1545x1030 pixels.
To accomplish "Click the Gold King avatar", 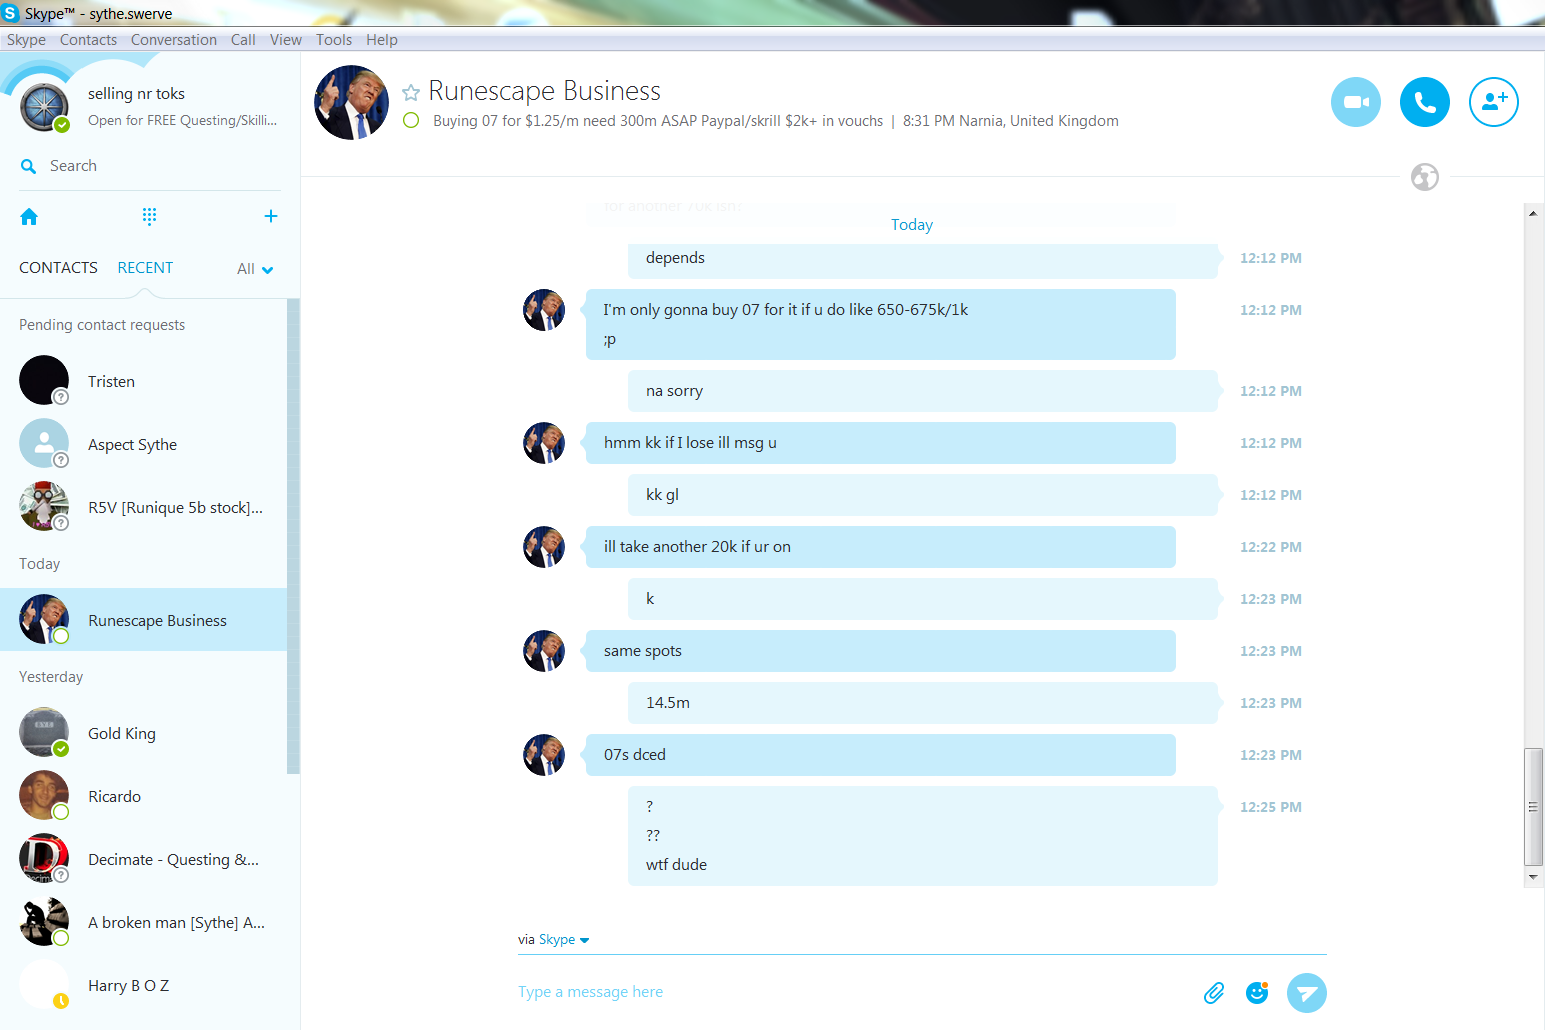I will [x=44, y=732].
